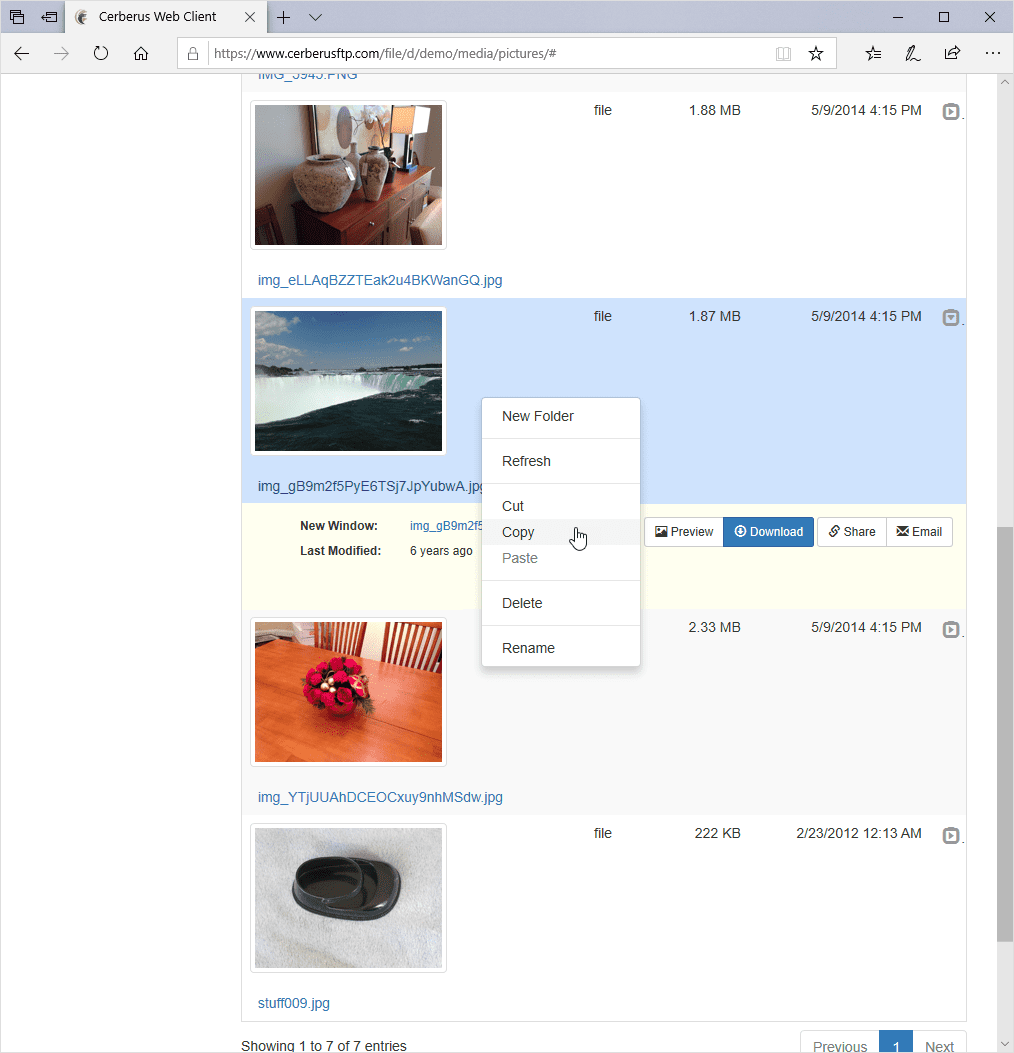This screenshot has width=1014, height=1053.
Task: Click the Share link icon next to Share
Action: tap(832, 531)
